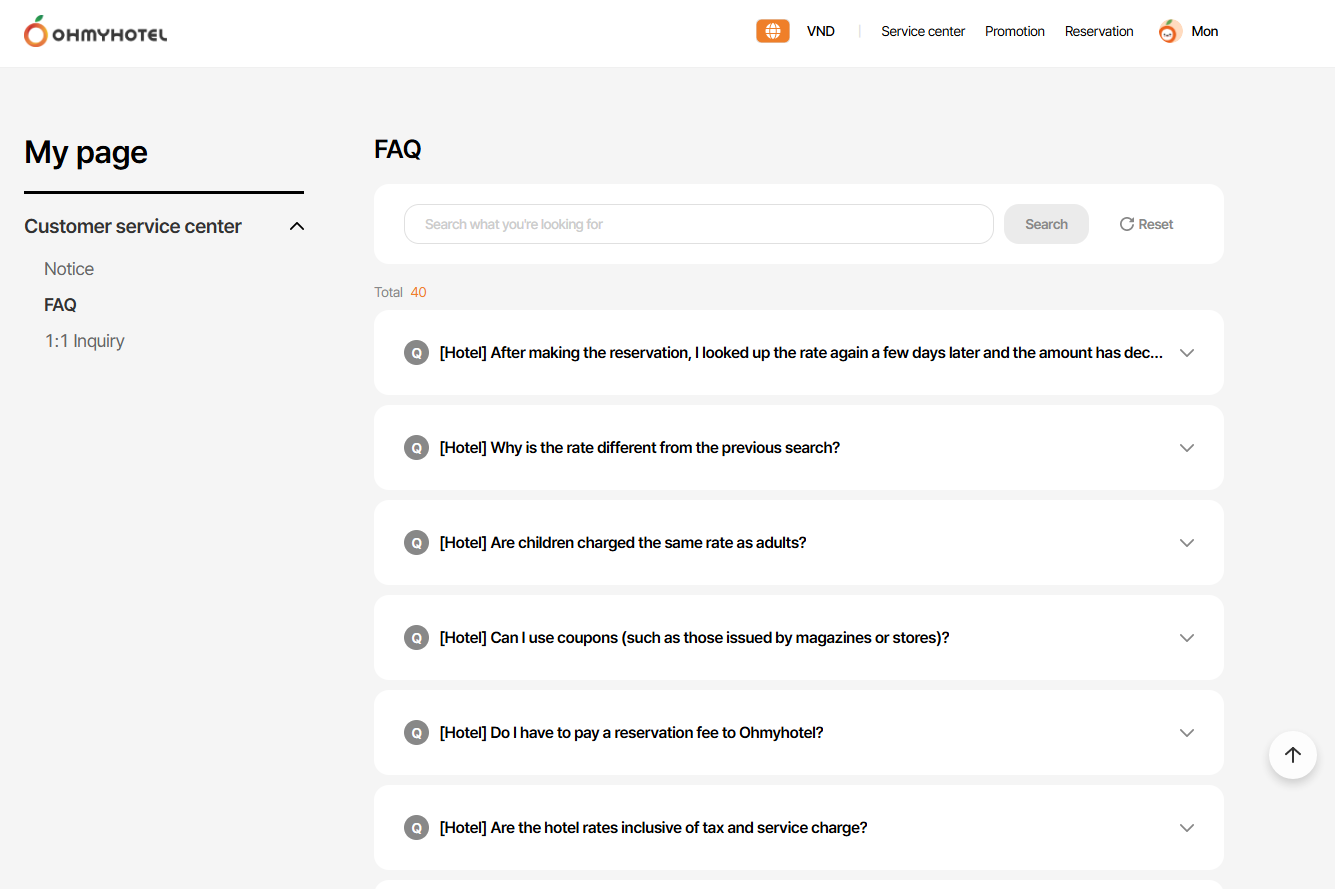Click the scroll-to-top arrow button
The image size is (1335, 889).
pos(1292,755)
